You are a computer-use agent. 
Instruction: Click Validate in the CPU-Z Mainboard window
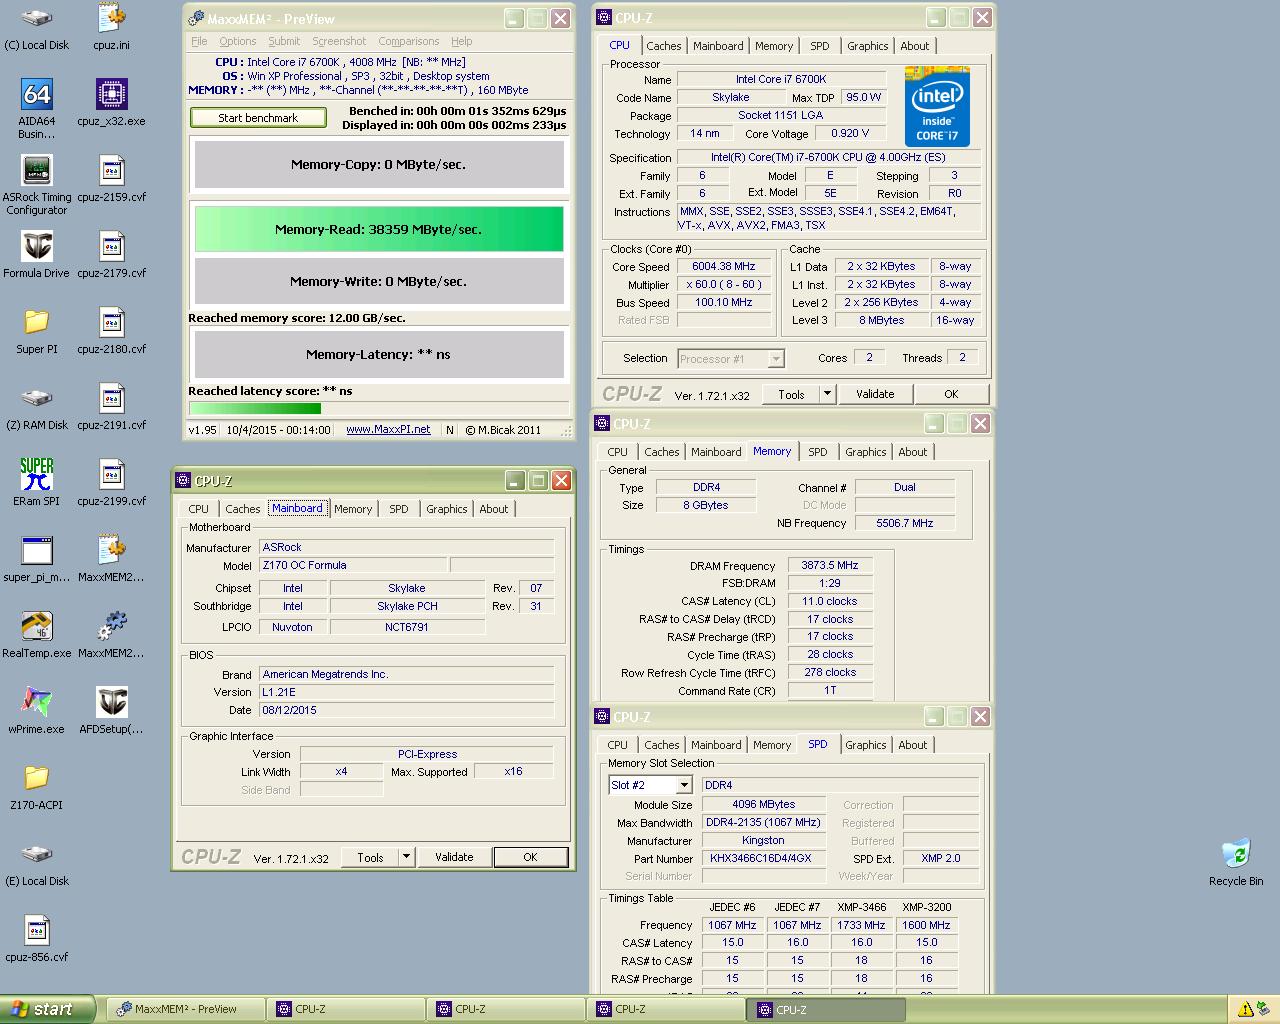(x=454, y=857)
